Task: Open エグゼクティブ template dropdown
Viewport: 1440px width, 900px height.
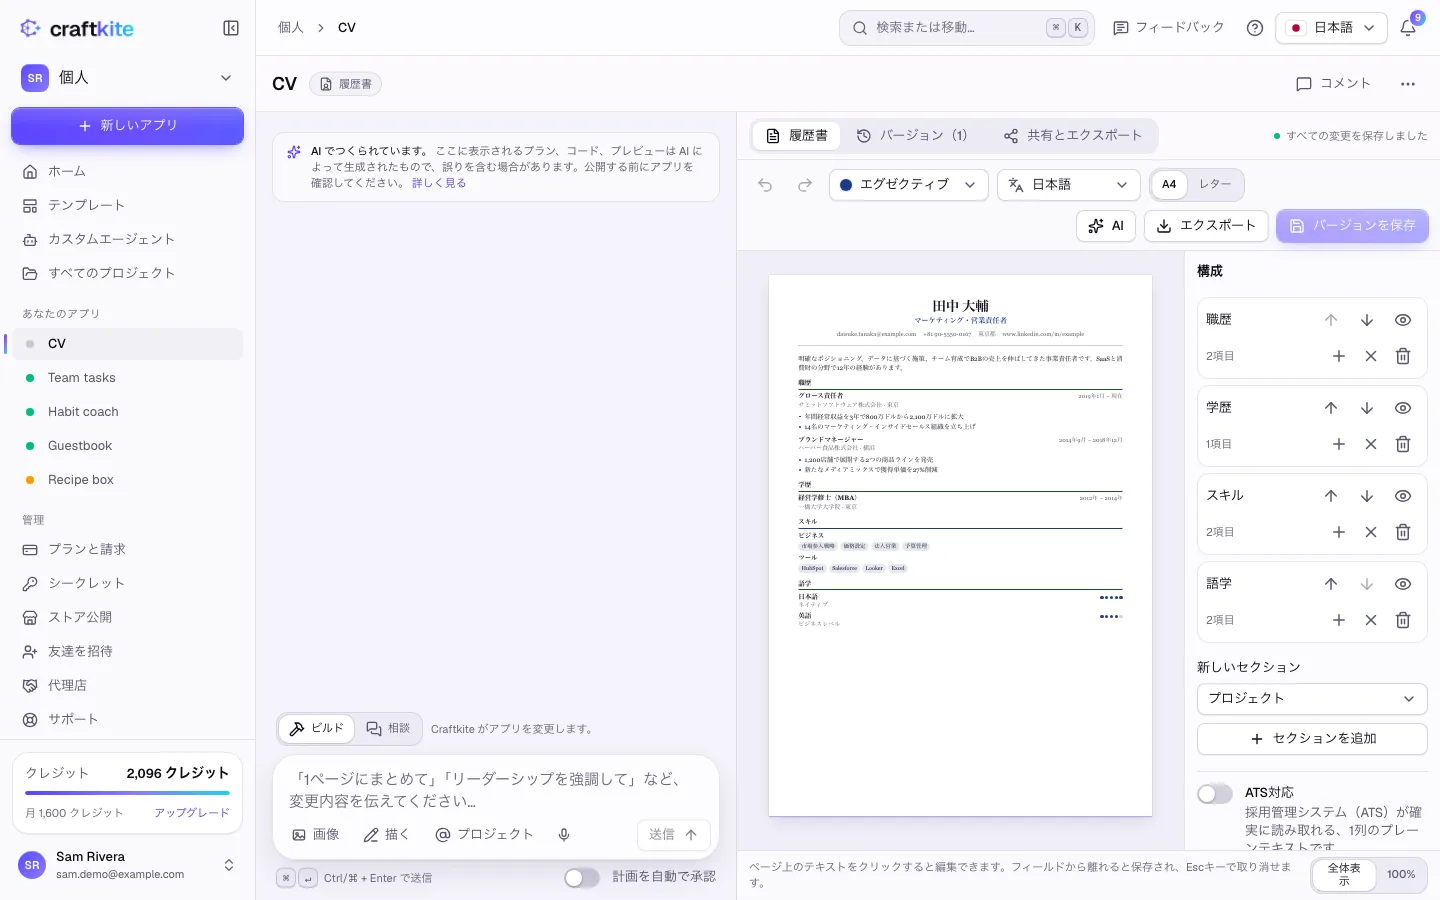Action: [908, 185]
